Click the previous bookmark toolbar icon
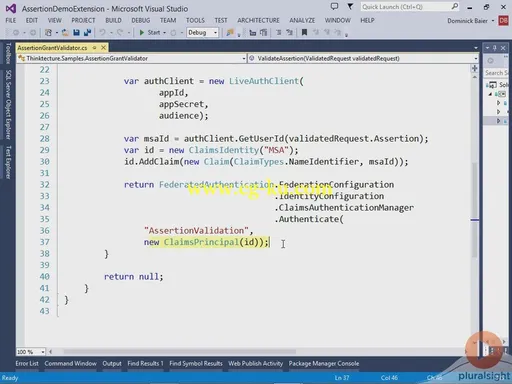This screenshot has height=384, width=512. (316, 33)
